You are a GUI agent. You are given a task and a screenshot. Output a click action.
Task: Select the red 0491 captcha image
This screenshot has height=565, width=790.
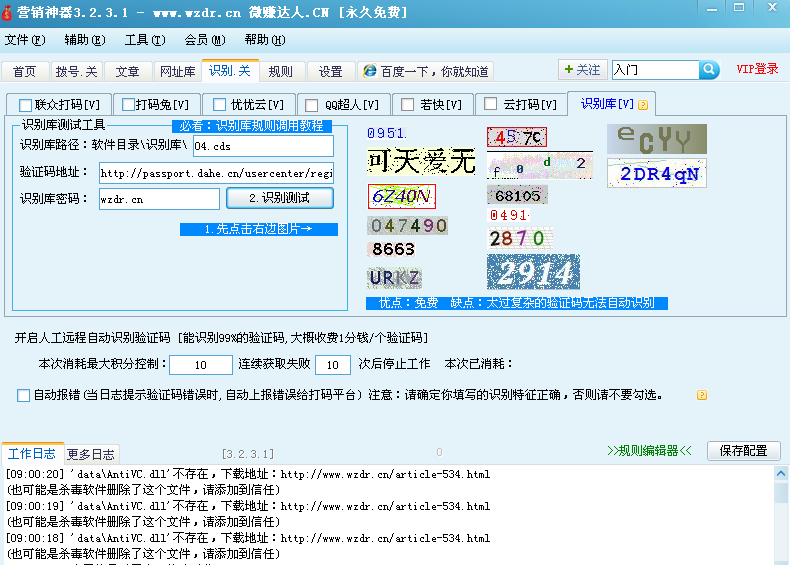pyautogui.click(x=509, y=215)
